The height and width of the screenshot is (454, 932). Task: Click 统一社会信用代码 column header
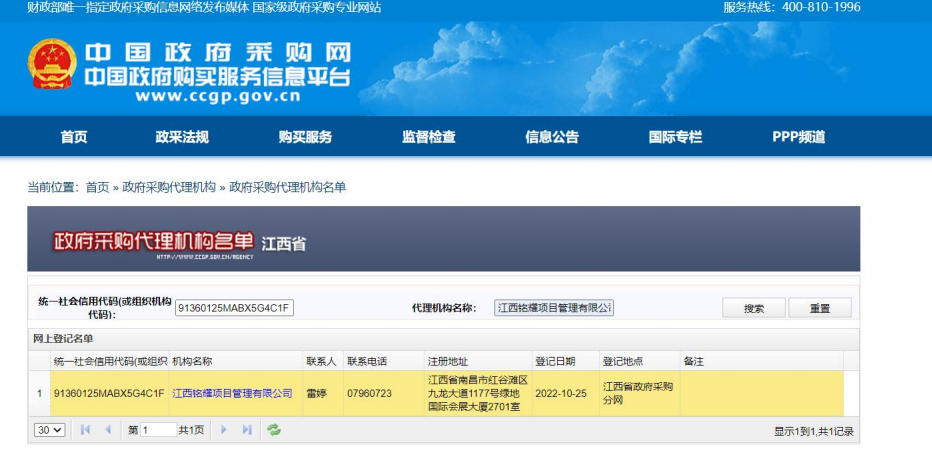pos(110,361)
